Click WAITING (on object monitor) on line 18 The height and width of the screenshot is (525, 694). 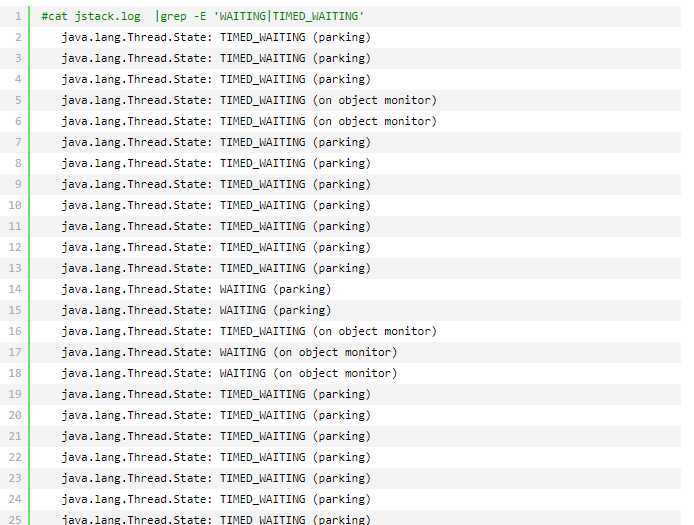click(x=308, y=373)
